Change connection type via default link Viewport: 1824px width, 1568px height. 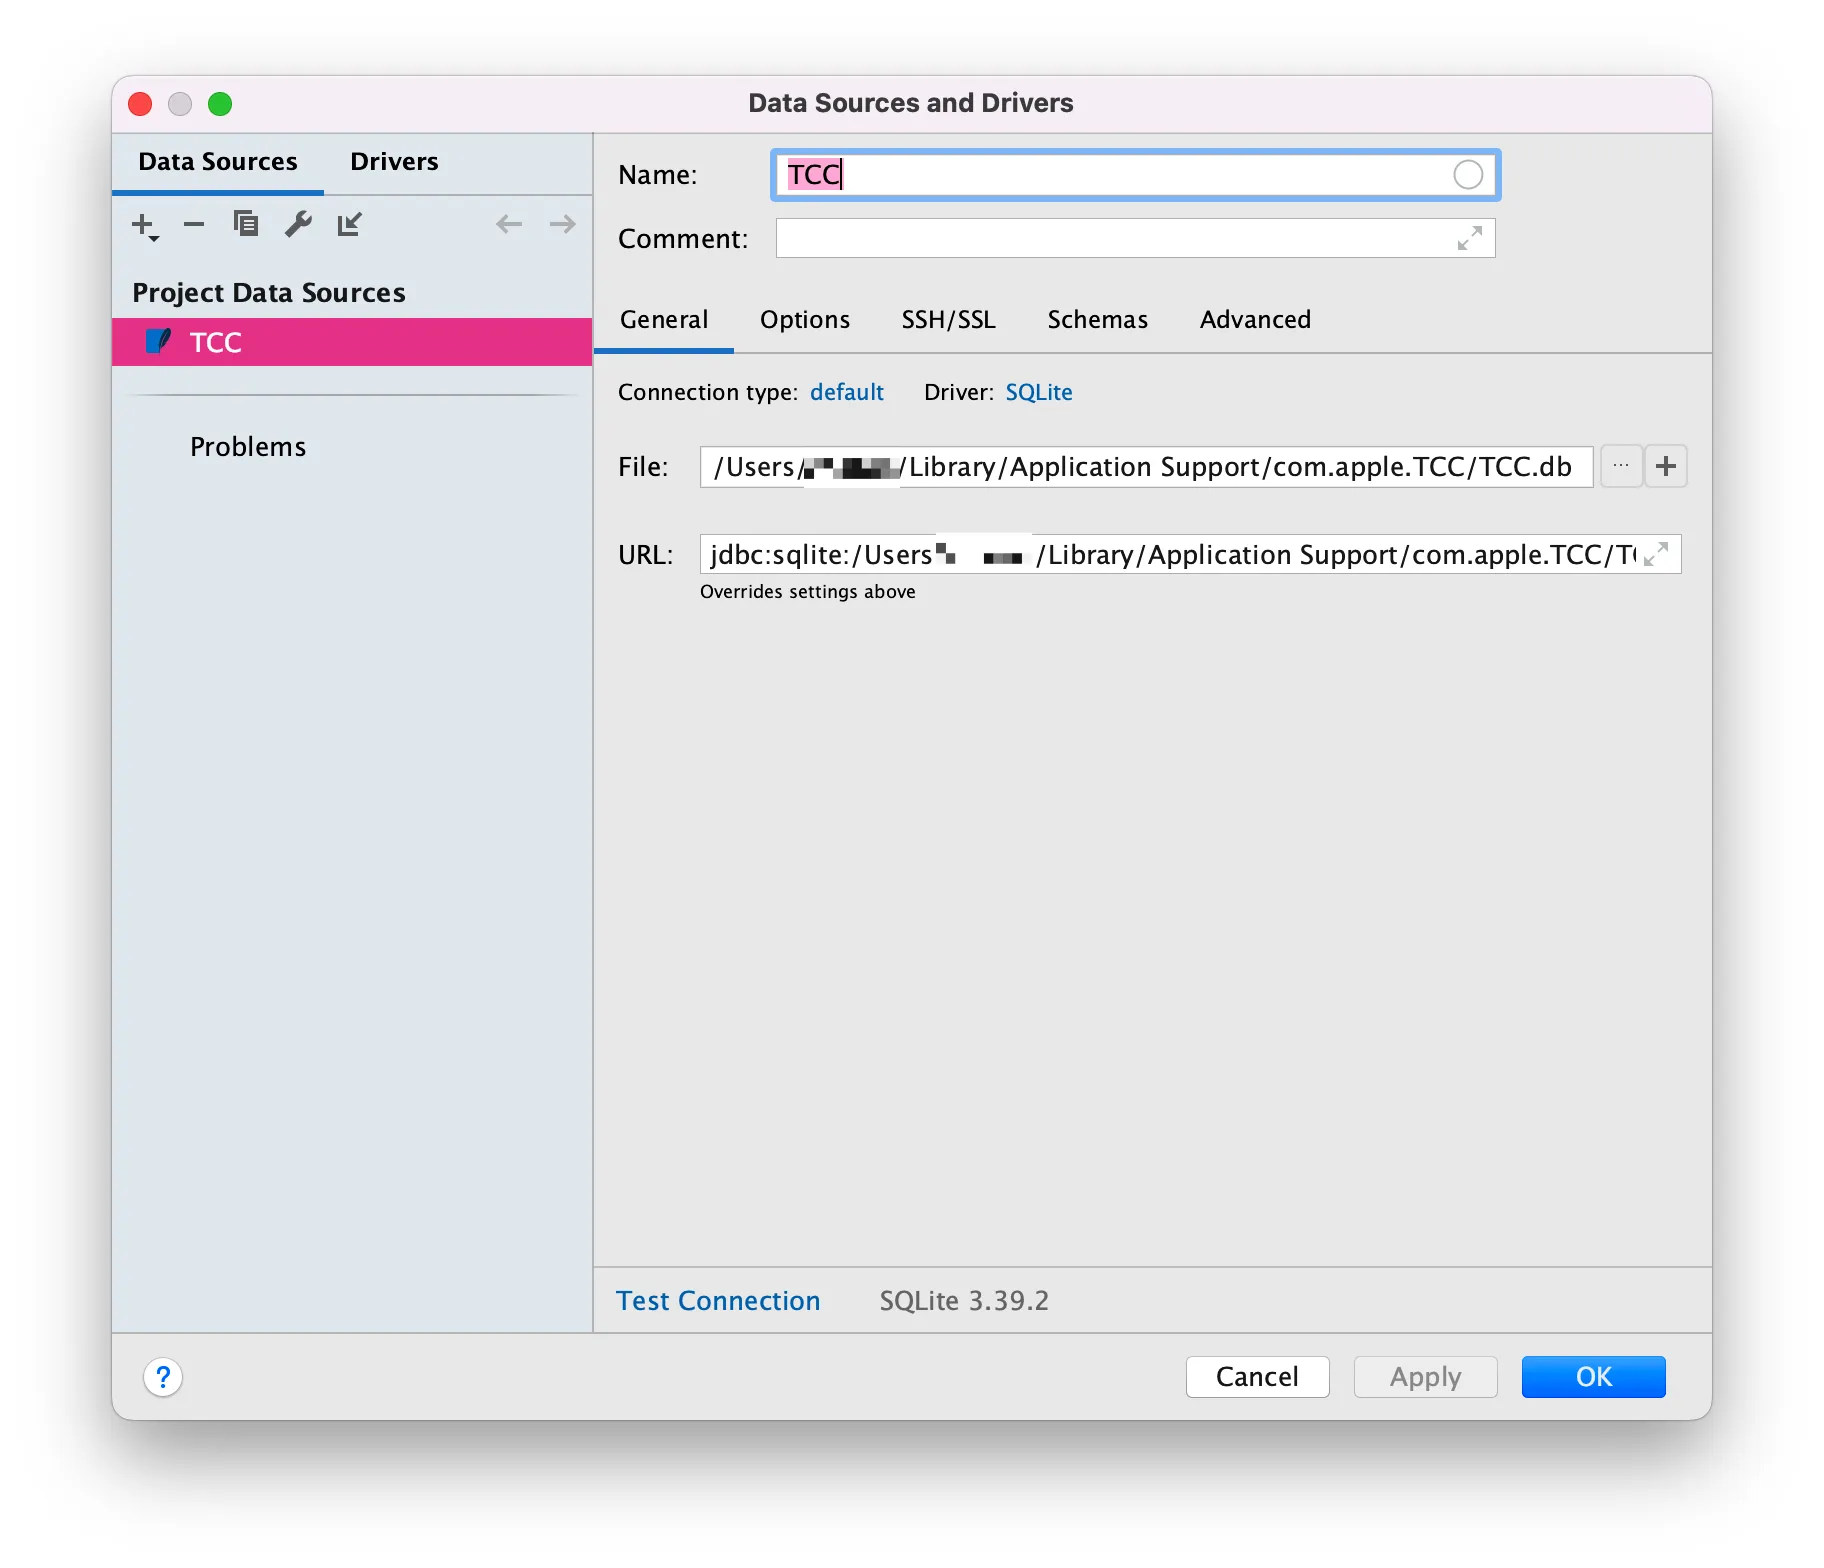pyautogui.click(x=847, y=392)
